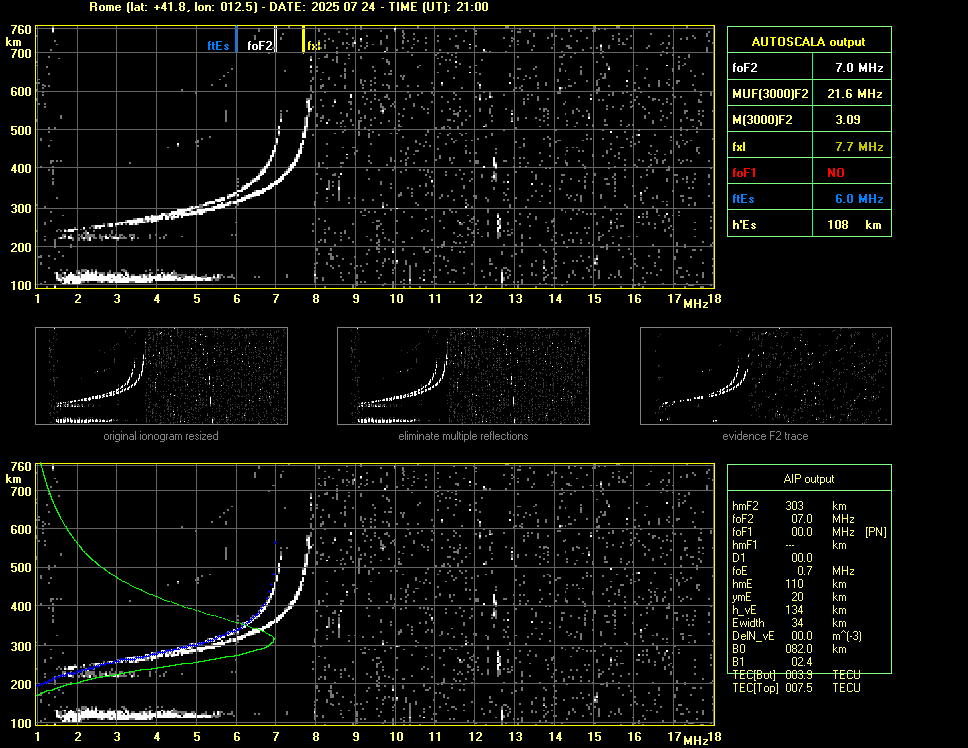This screenshot has width=968, height=748.
Task: Click the foF1 00.0 MHz [PN] row
Action: tap(809, 532)
